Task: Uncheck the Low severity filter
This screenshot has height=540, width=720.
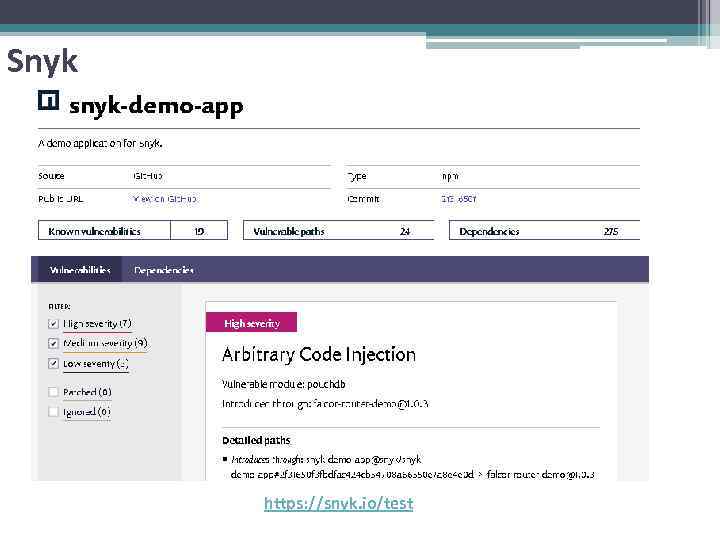Action: click(x=53, y=364)
